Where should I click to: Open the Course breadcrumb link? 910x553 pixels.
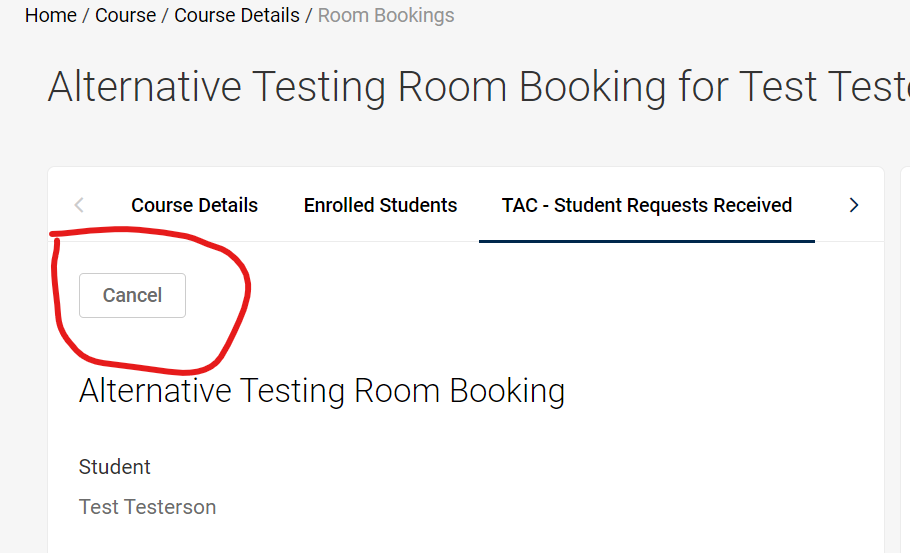[125, 15]
